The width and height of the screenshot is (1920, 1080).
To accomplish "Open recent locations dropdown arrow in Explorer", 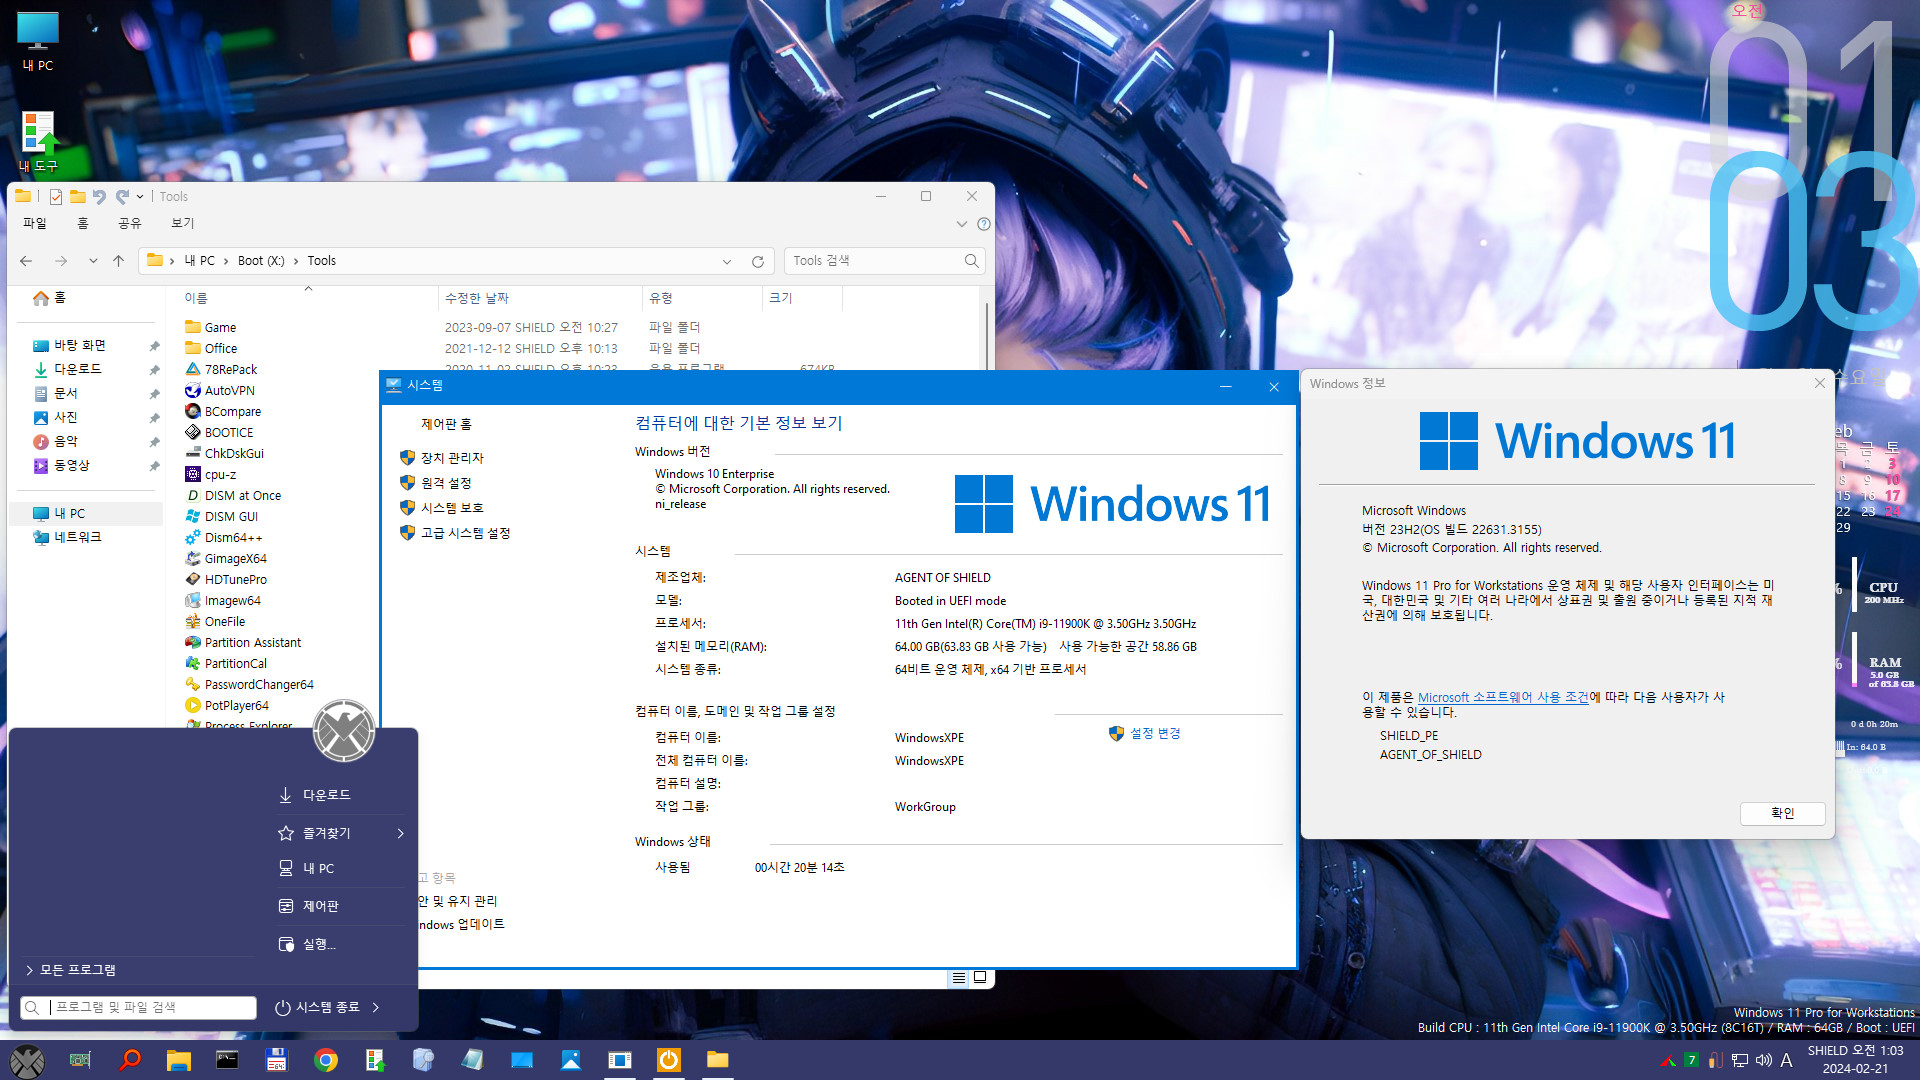I will [93, 261].
